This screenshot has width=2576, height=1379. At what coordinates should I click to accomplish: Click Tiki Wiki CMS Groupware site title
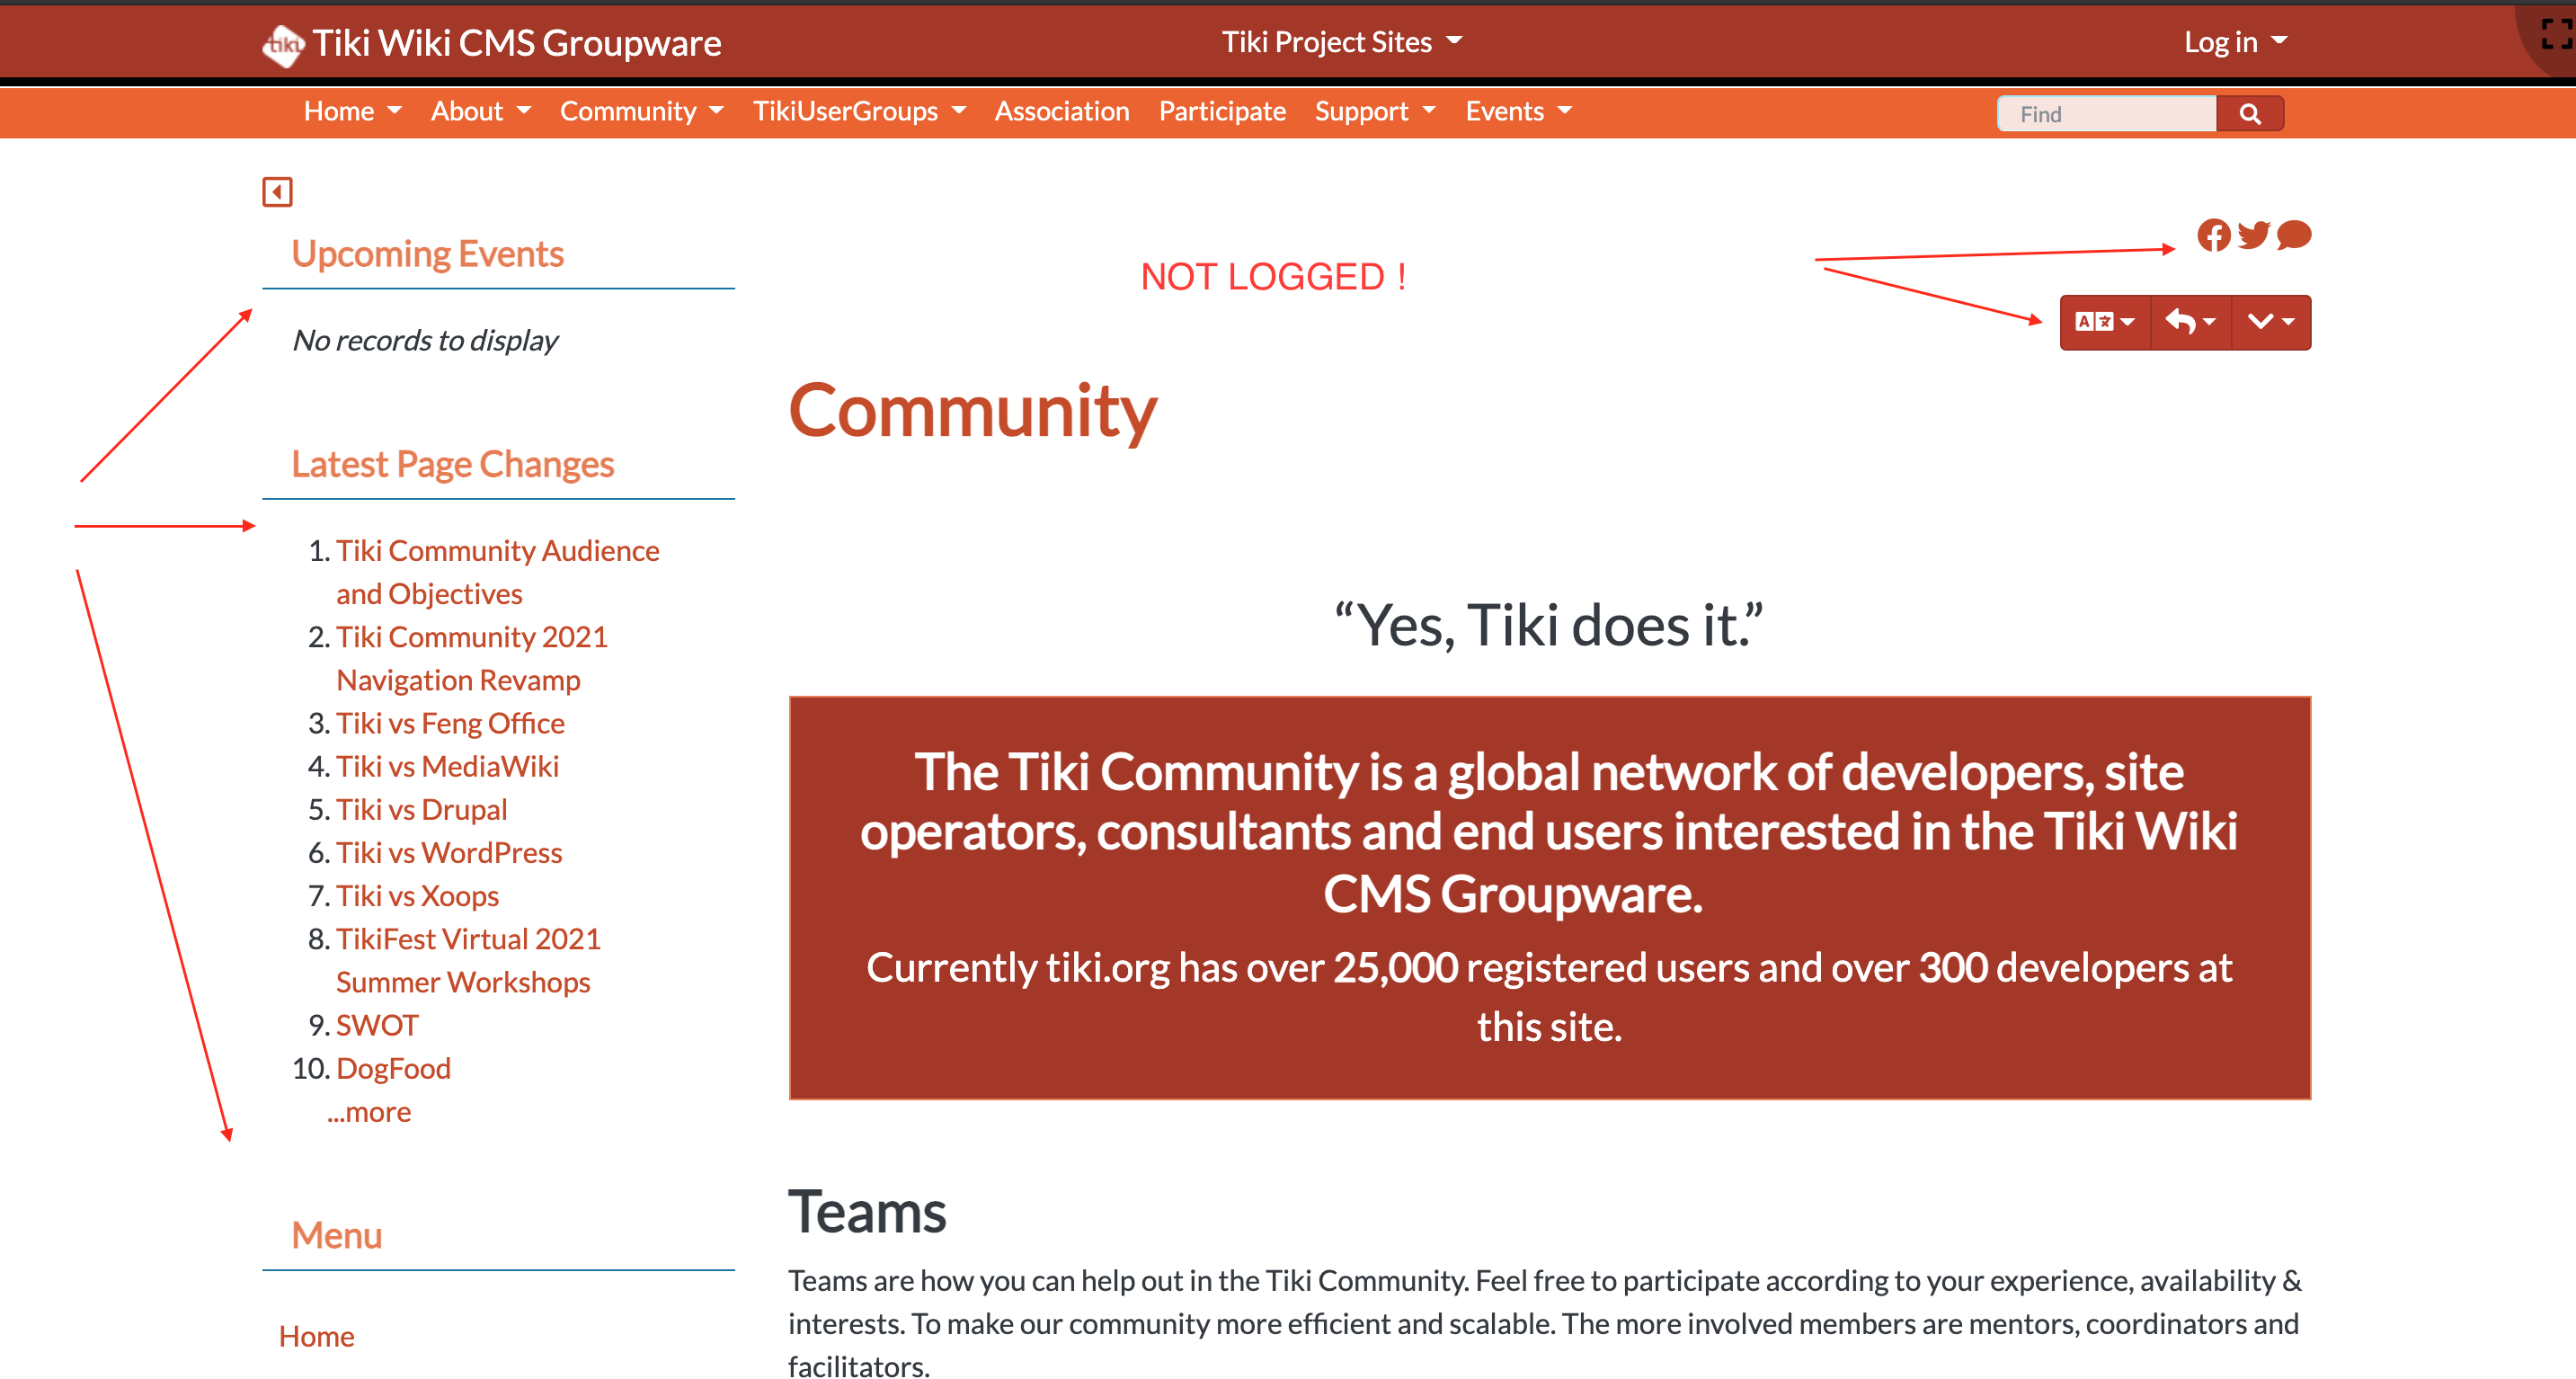[x=517, y=43]
